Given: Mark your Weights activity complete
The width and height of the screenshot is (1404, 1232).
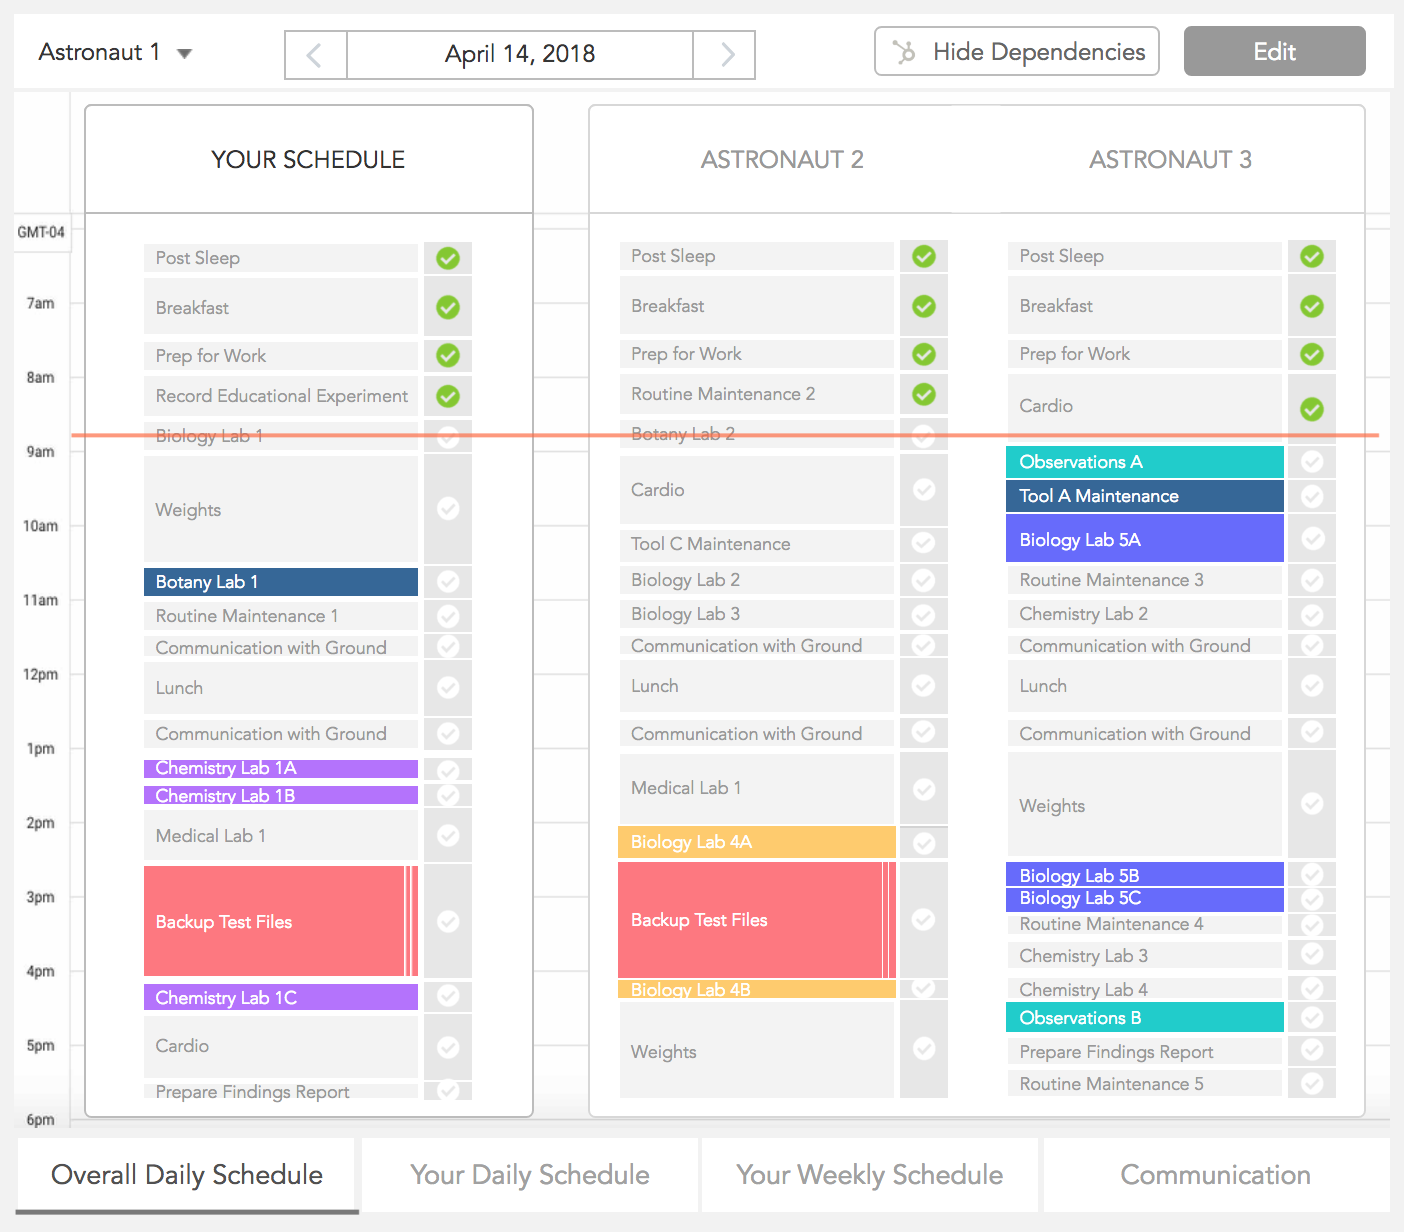Looking at the screenshot, I should (x=448, y=509).
